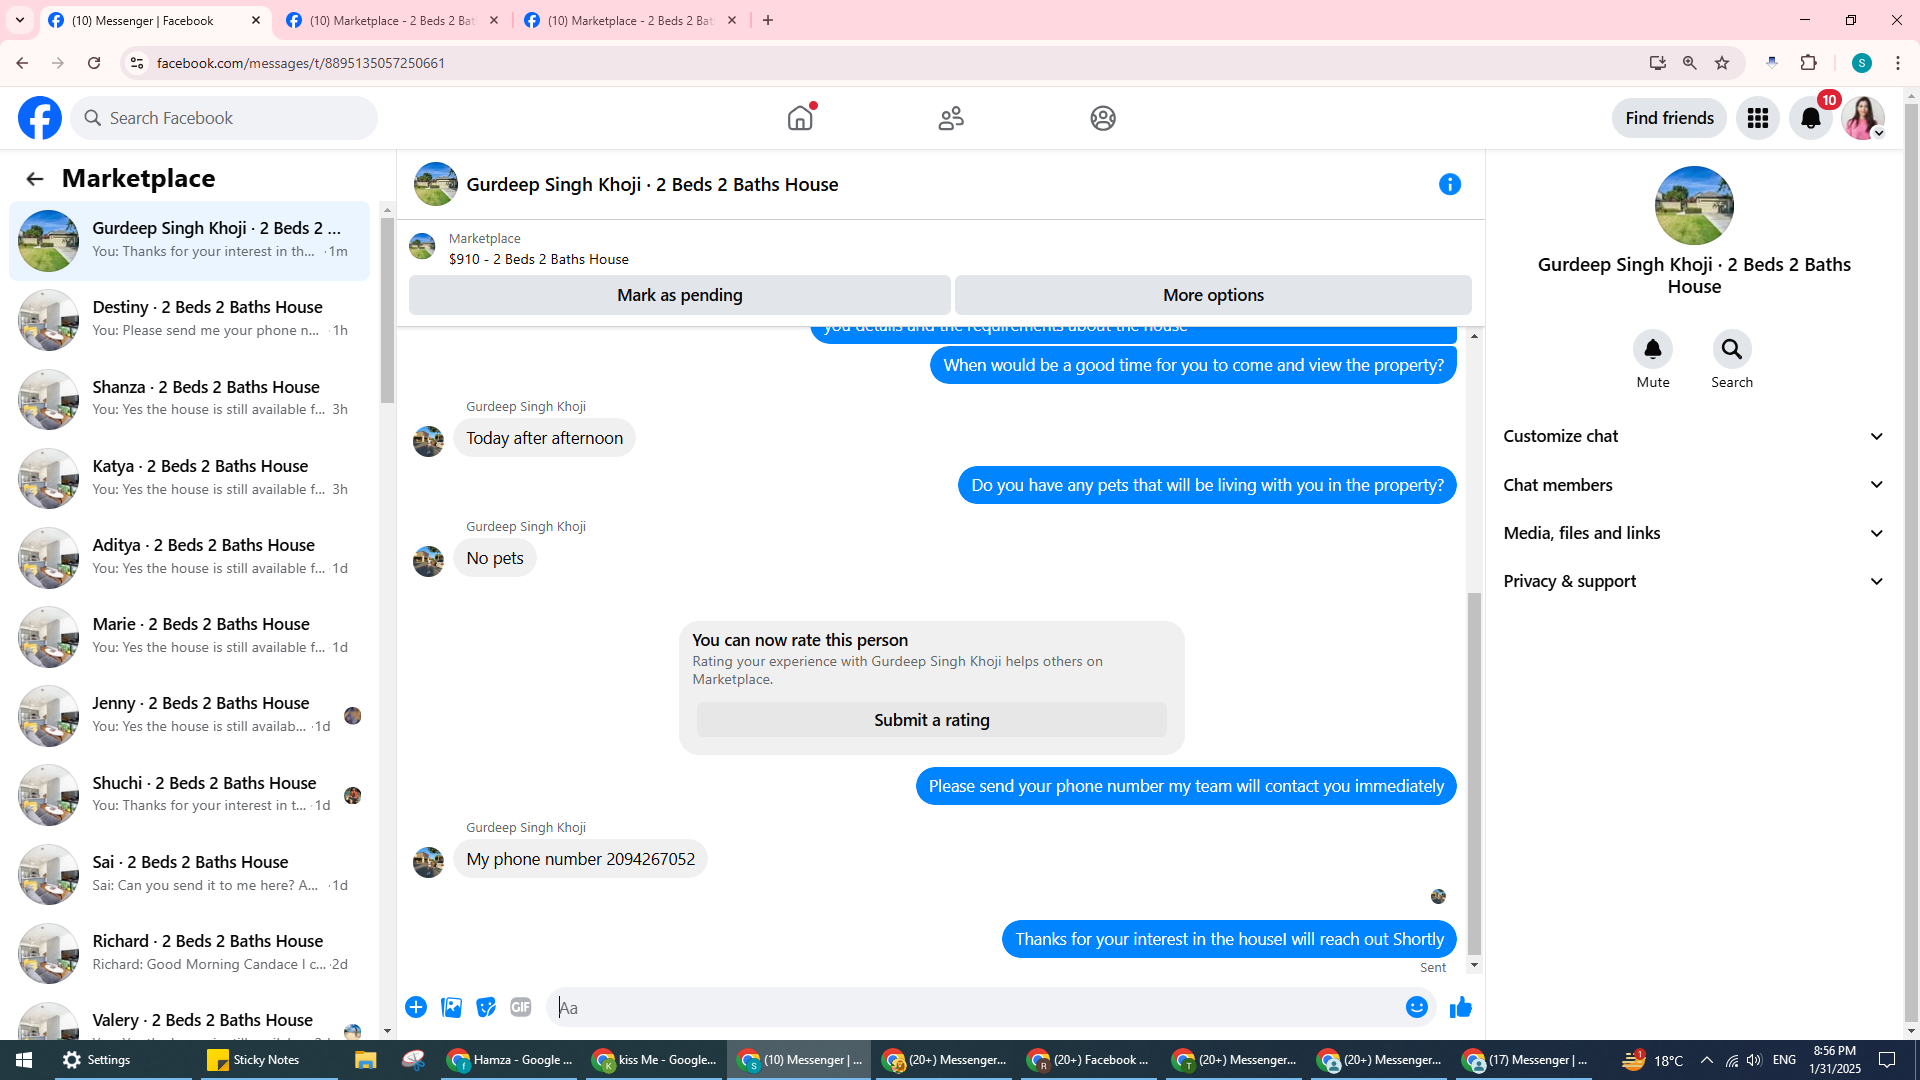Show hidden system tray icons
Screen dimensions: 1920x1080
click(1707, 1060)
